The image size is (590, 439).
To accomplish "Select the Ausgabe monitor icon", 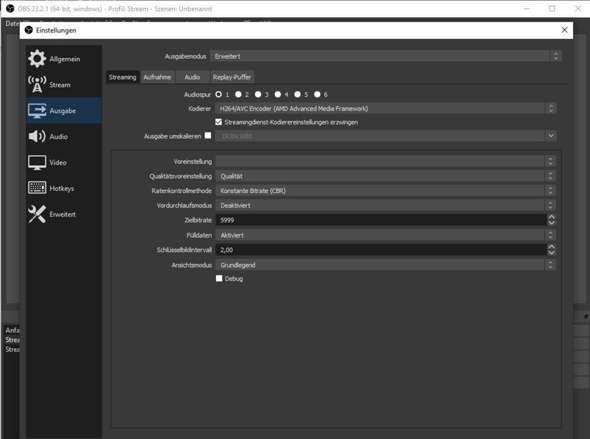I will (37, 110).
